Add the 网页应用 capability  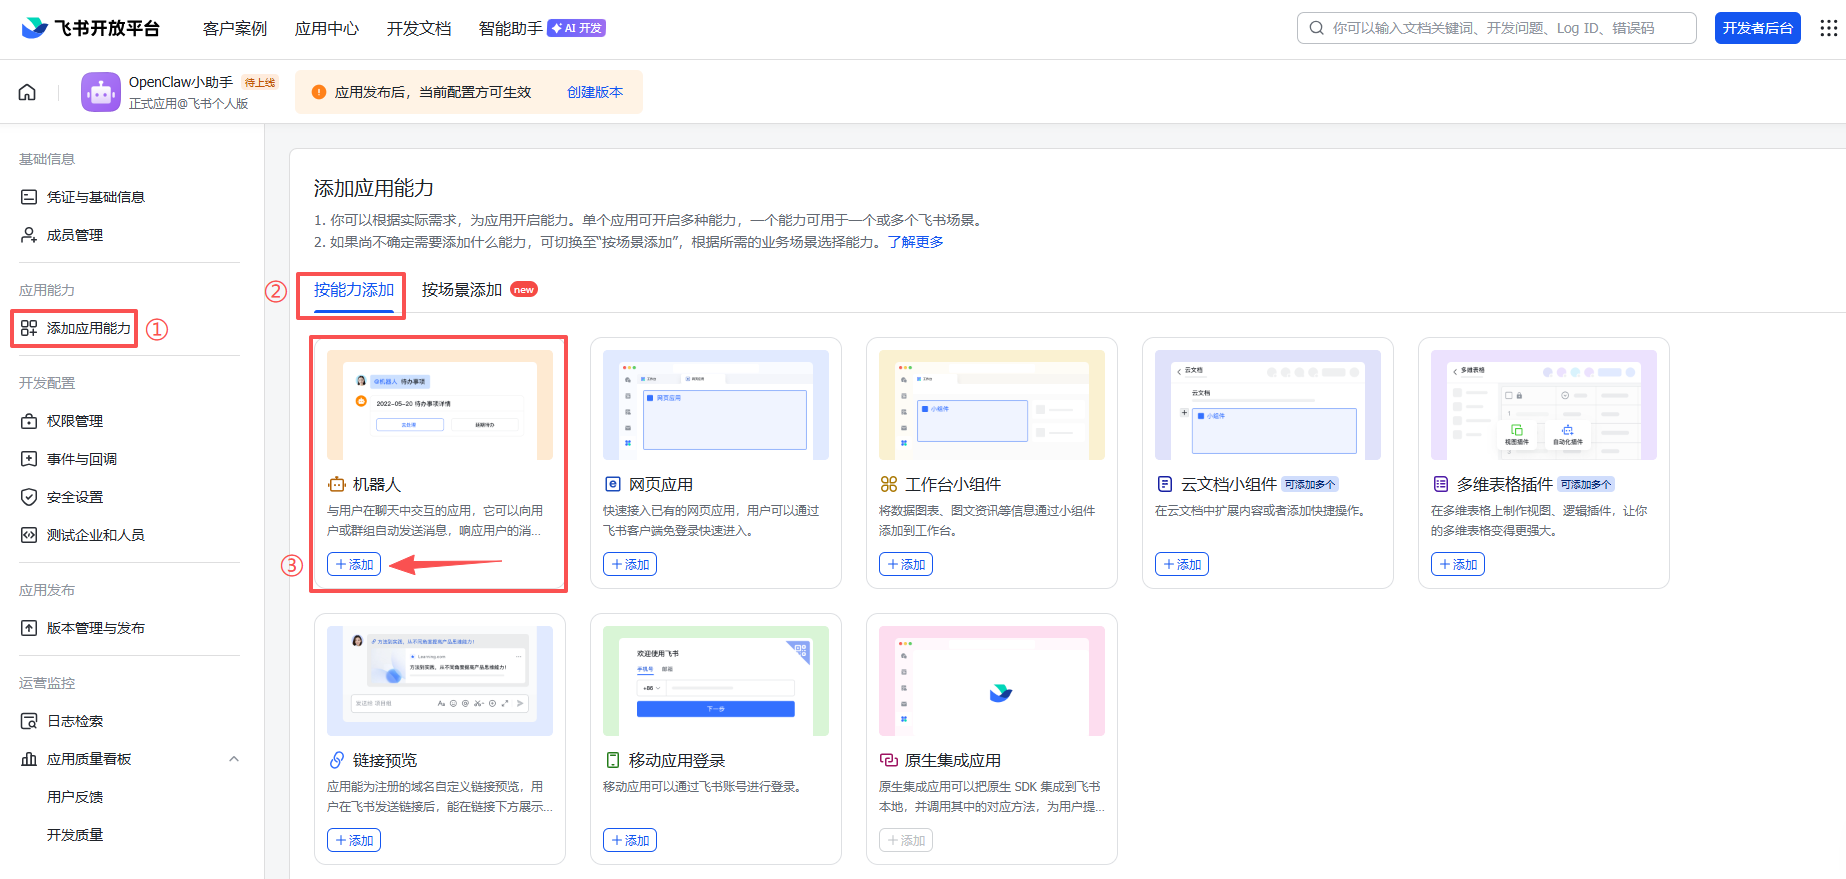[x=630, y=565]
